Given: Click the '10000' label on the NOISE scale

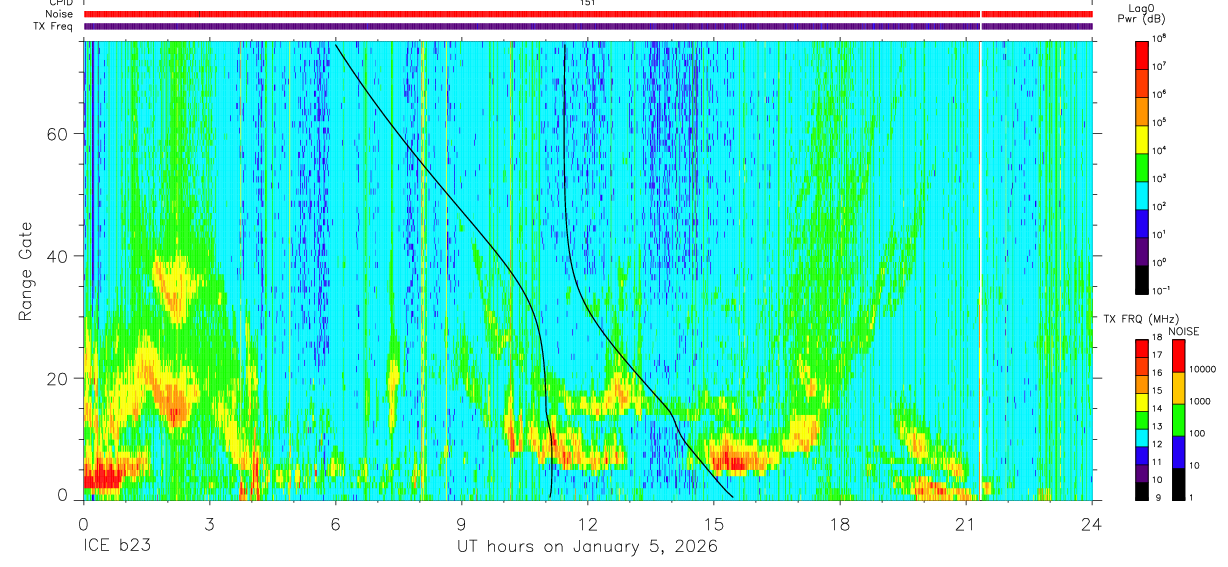Looking at the screenshot, I should click(x=1203, y=368).
